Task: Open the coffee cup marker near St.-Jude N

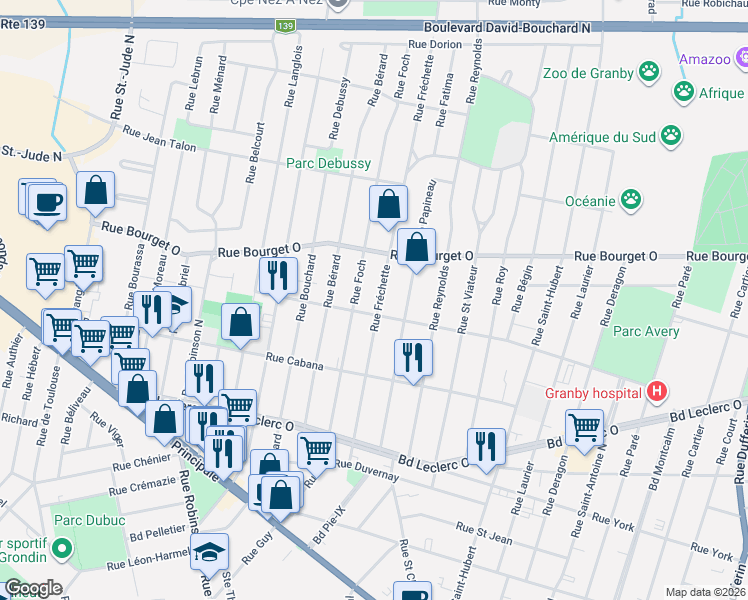Action: pos(47,205)
